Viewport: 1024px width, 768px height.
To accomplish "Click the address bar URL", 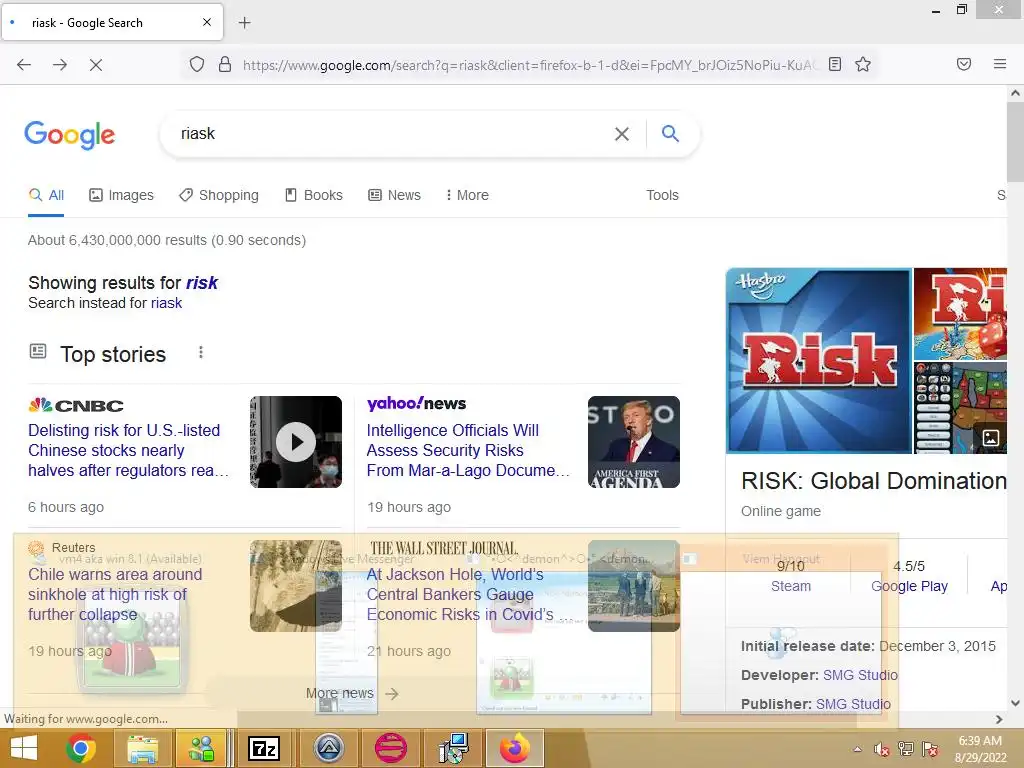I will pos(529,65).
